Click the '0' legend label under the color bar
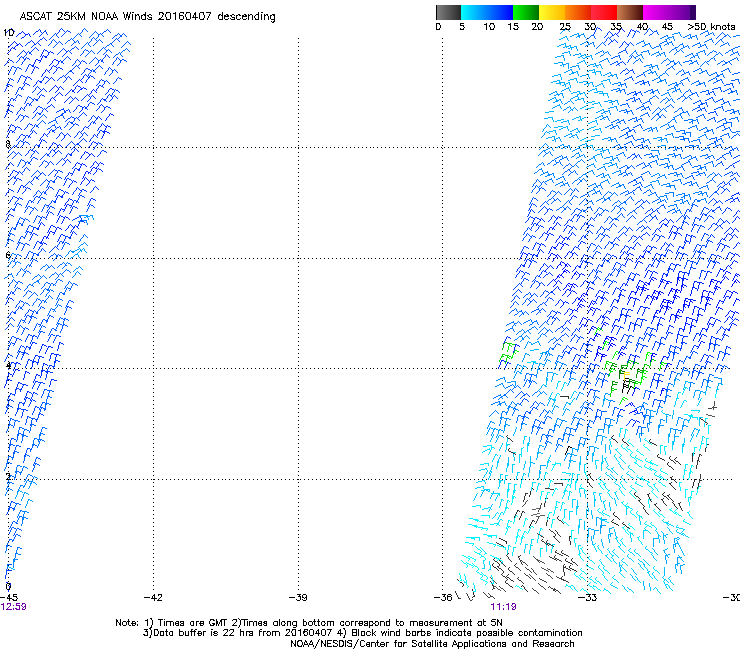The image size is (740, 650). pyautogui.click(x=438, y=26)
